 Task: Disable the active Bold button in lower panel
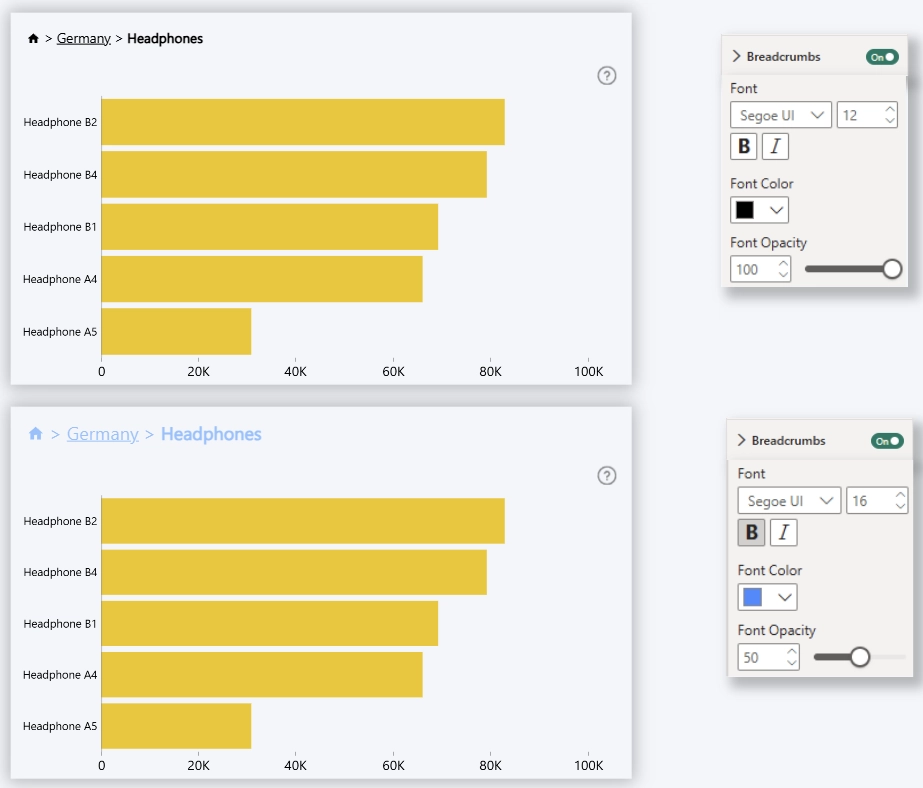[x=752, y=533]
